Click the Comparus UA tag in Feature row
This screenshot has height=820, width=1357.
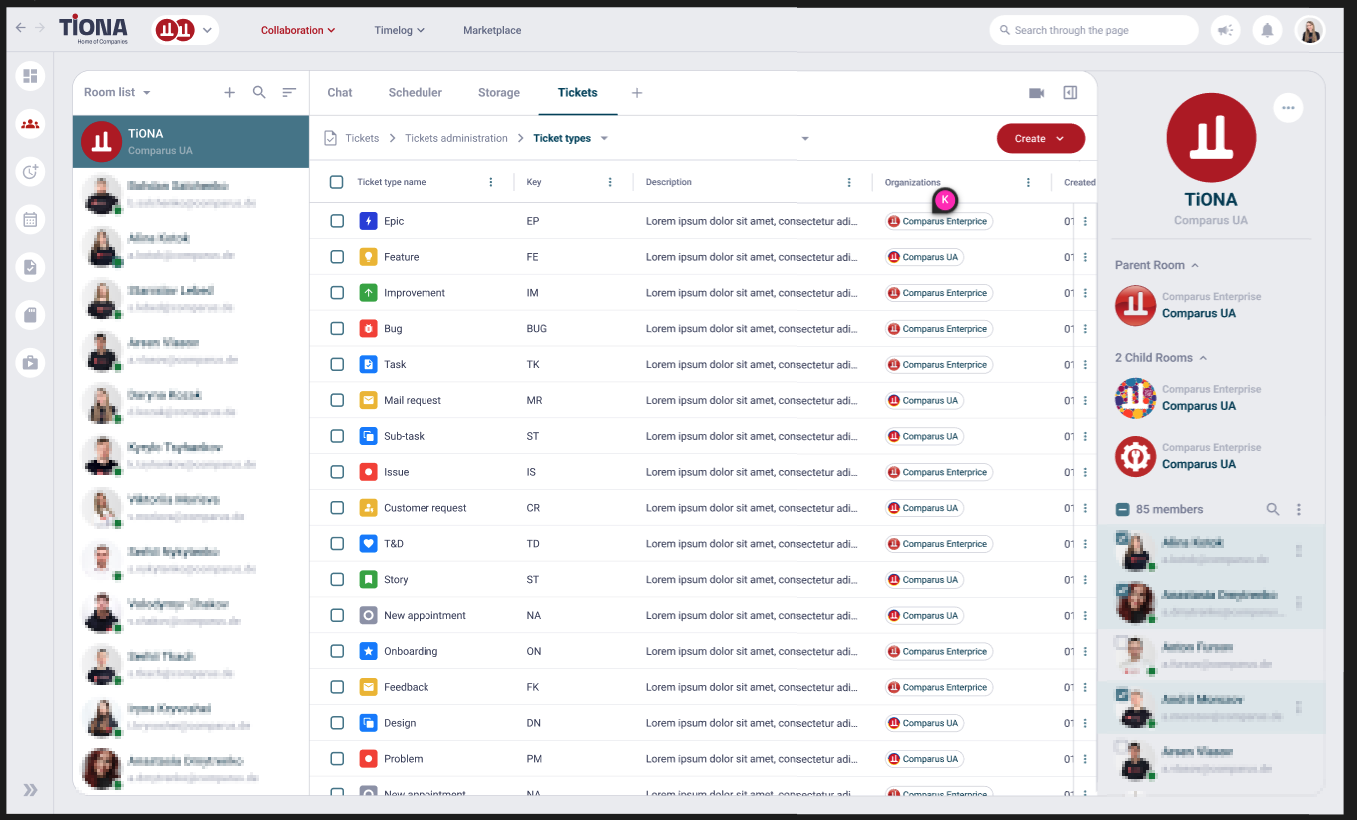click(924, 257)
